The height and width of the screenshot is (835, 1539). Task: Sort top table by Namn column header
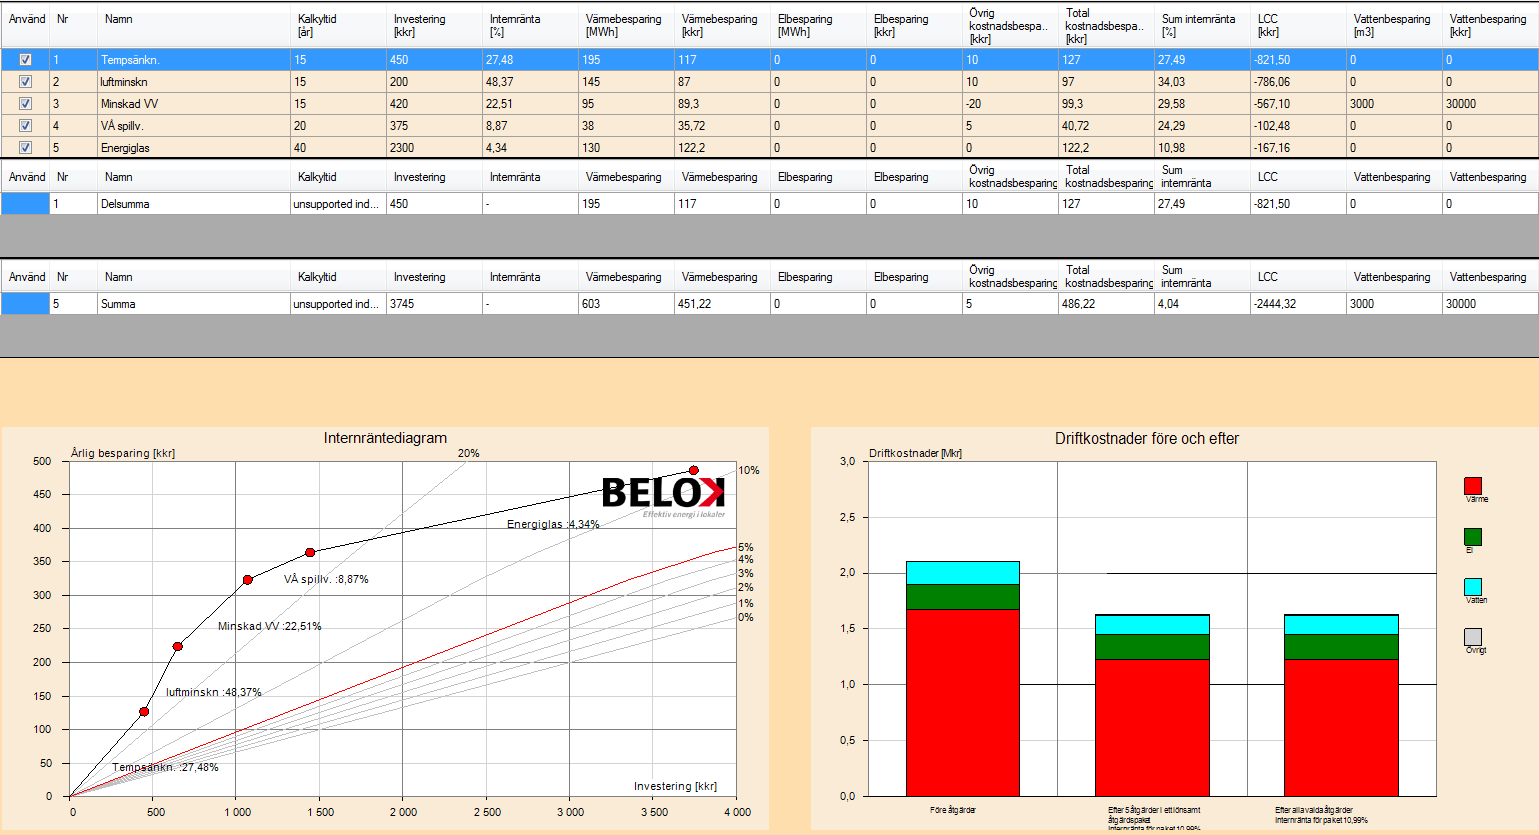point(195,25)
